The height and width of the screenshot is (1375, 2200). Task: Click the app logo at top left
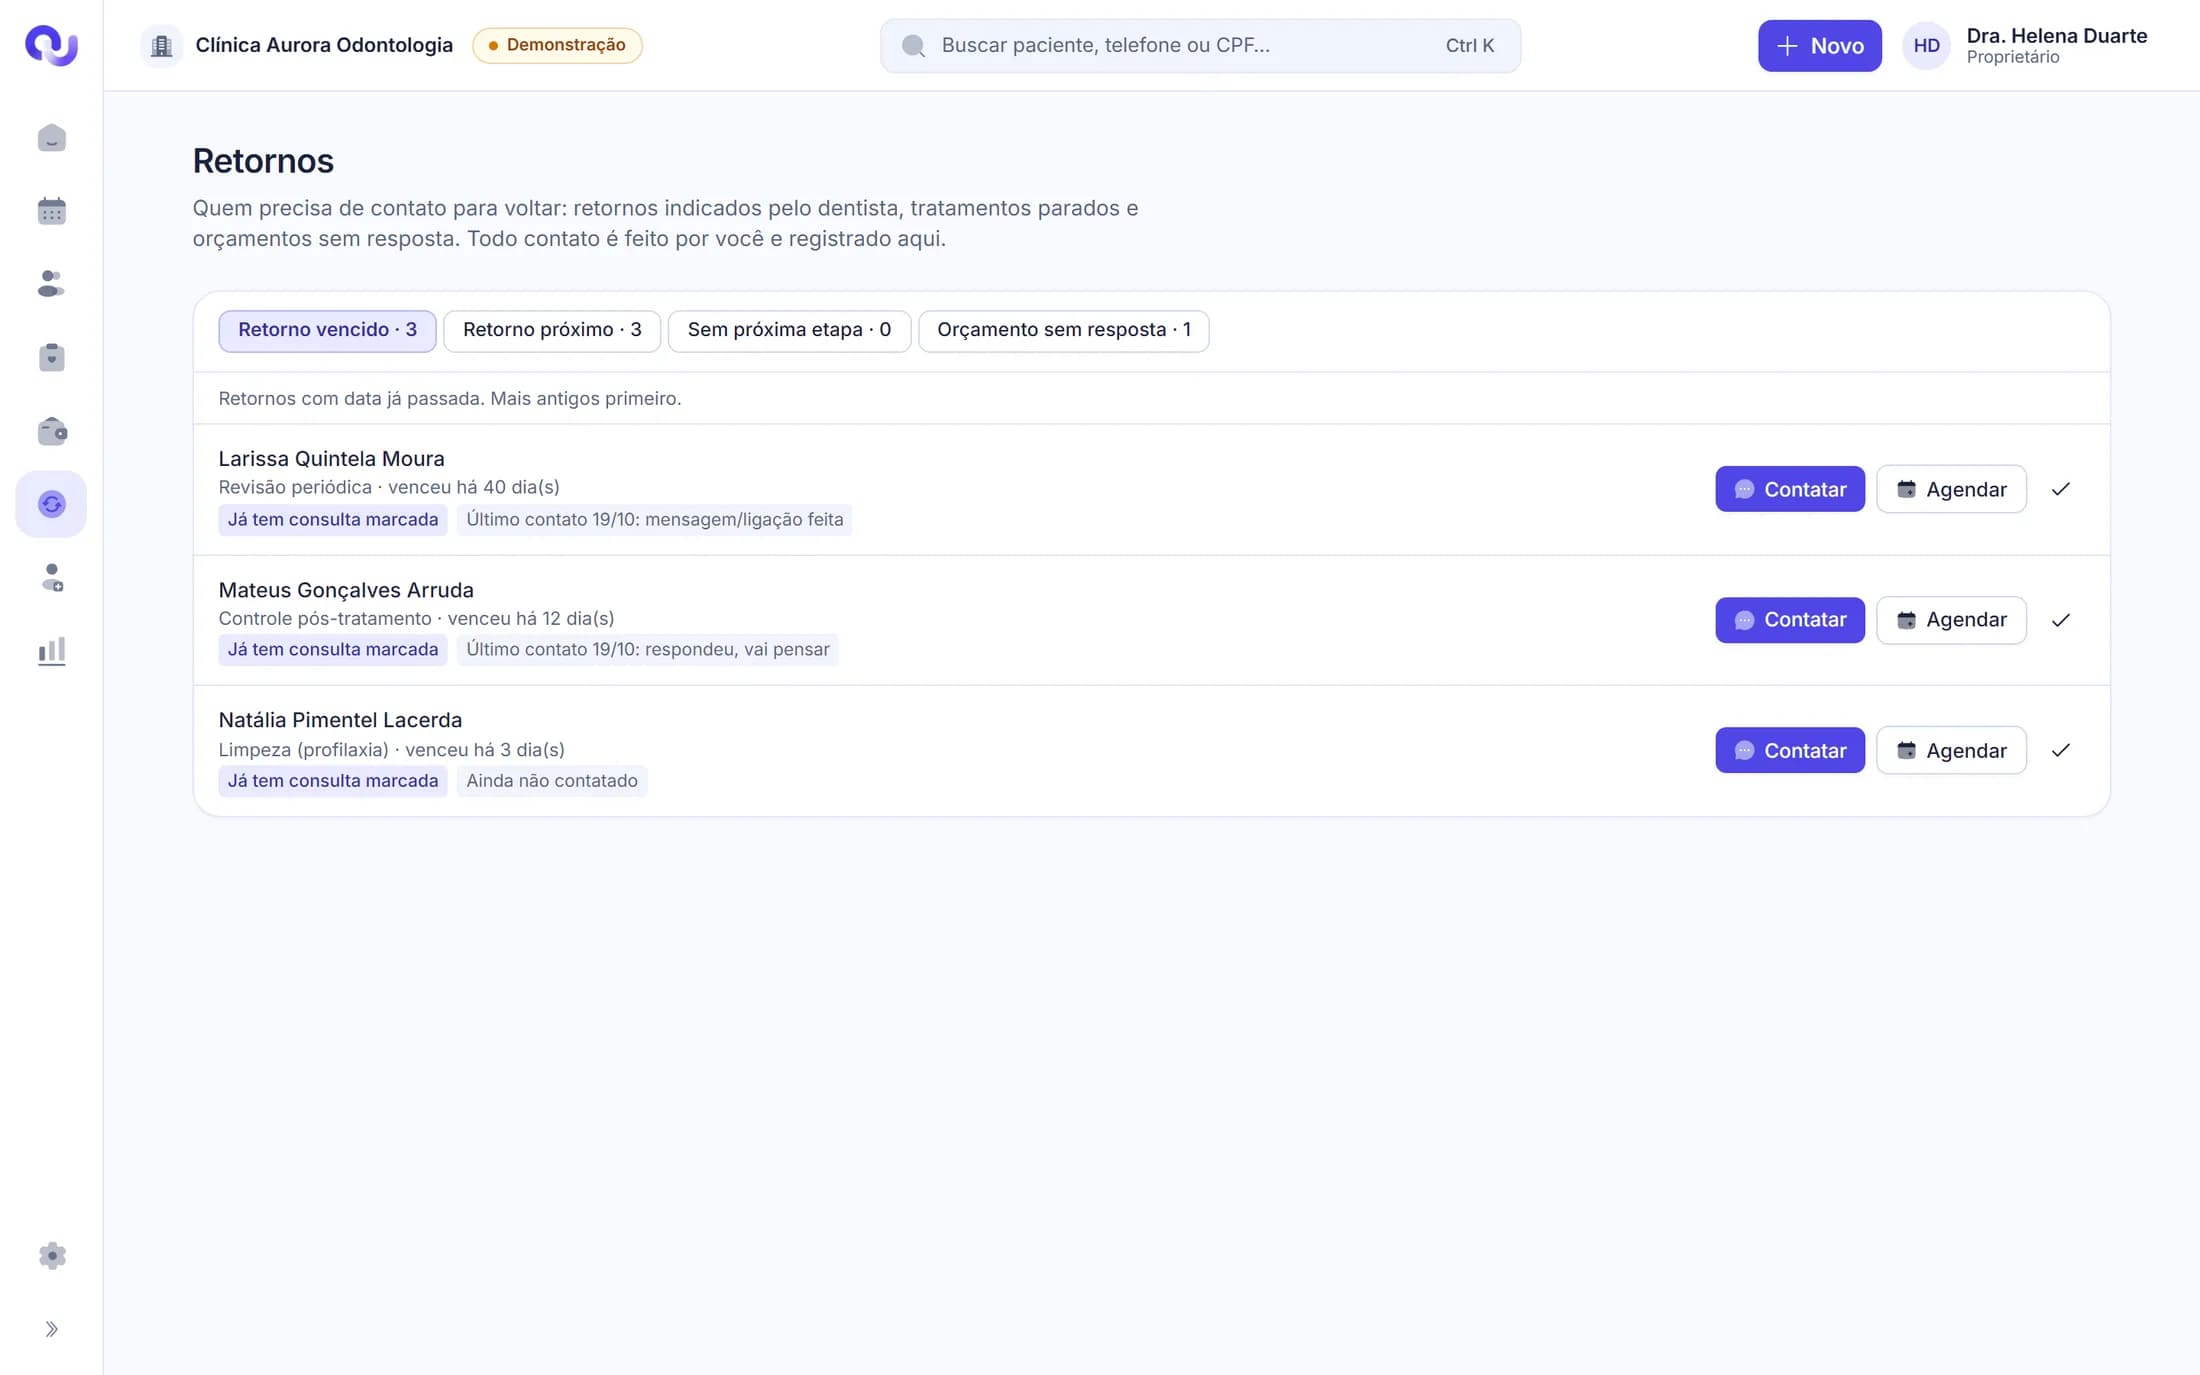coord(51,45)
